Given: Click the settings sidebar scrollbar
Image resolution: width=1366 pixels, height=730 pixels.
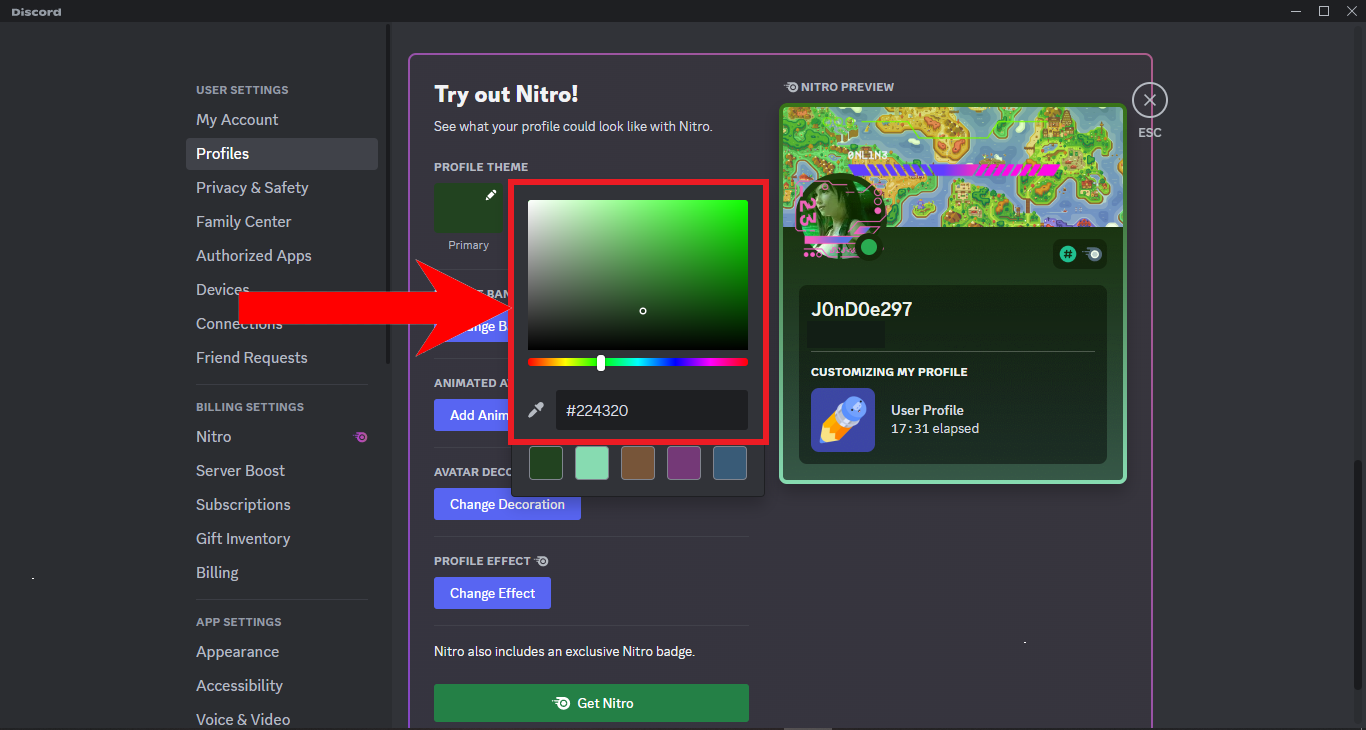Looking at the screenshot, I should [x=388, y=195].
